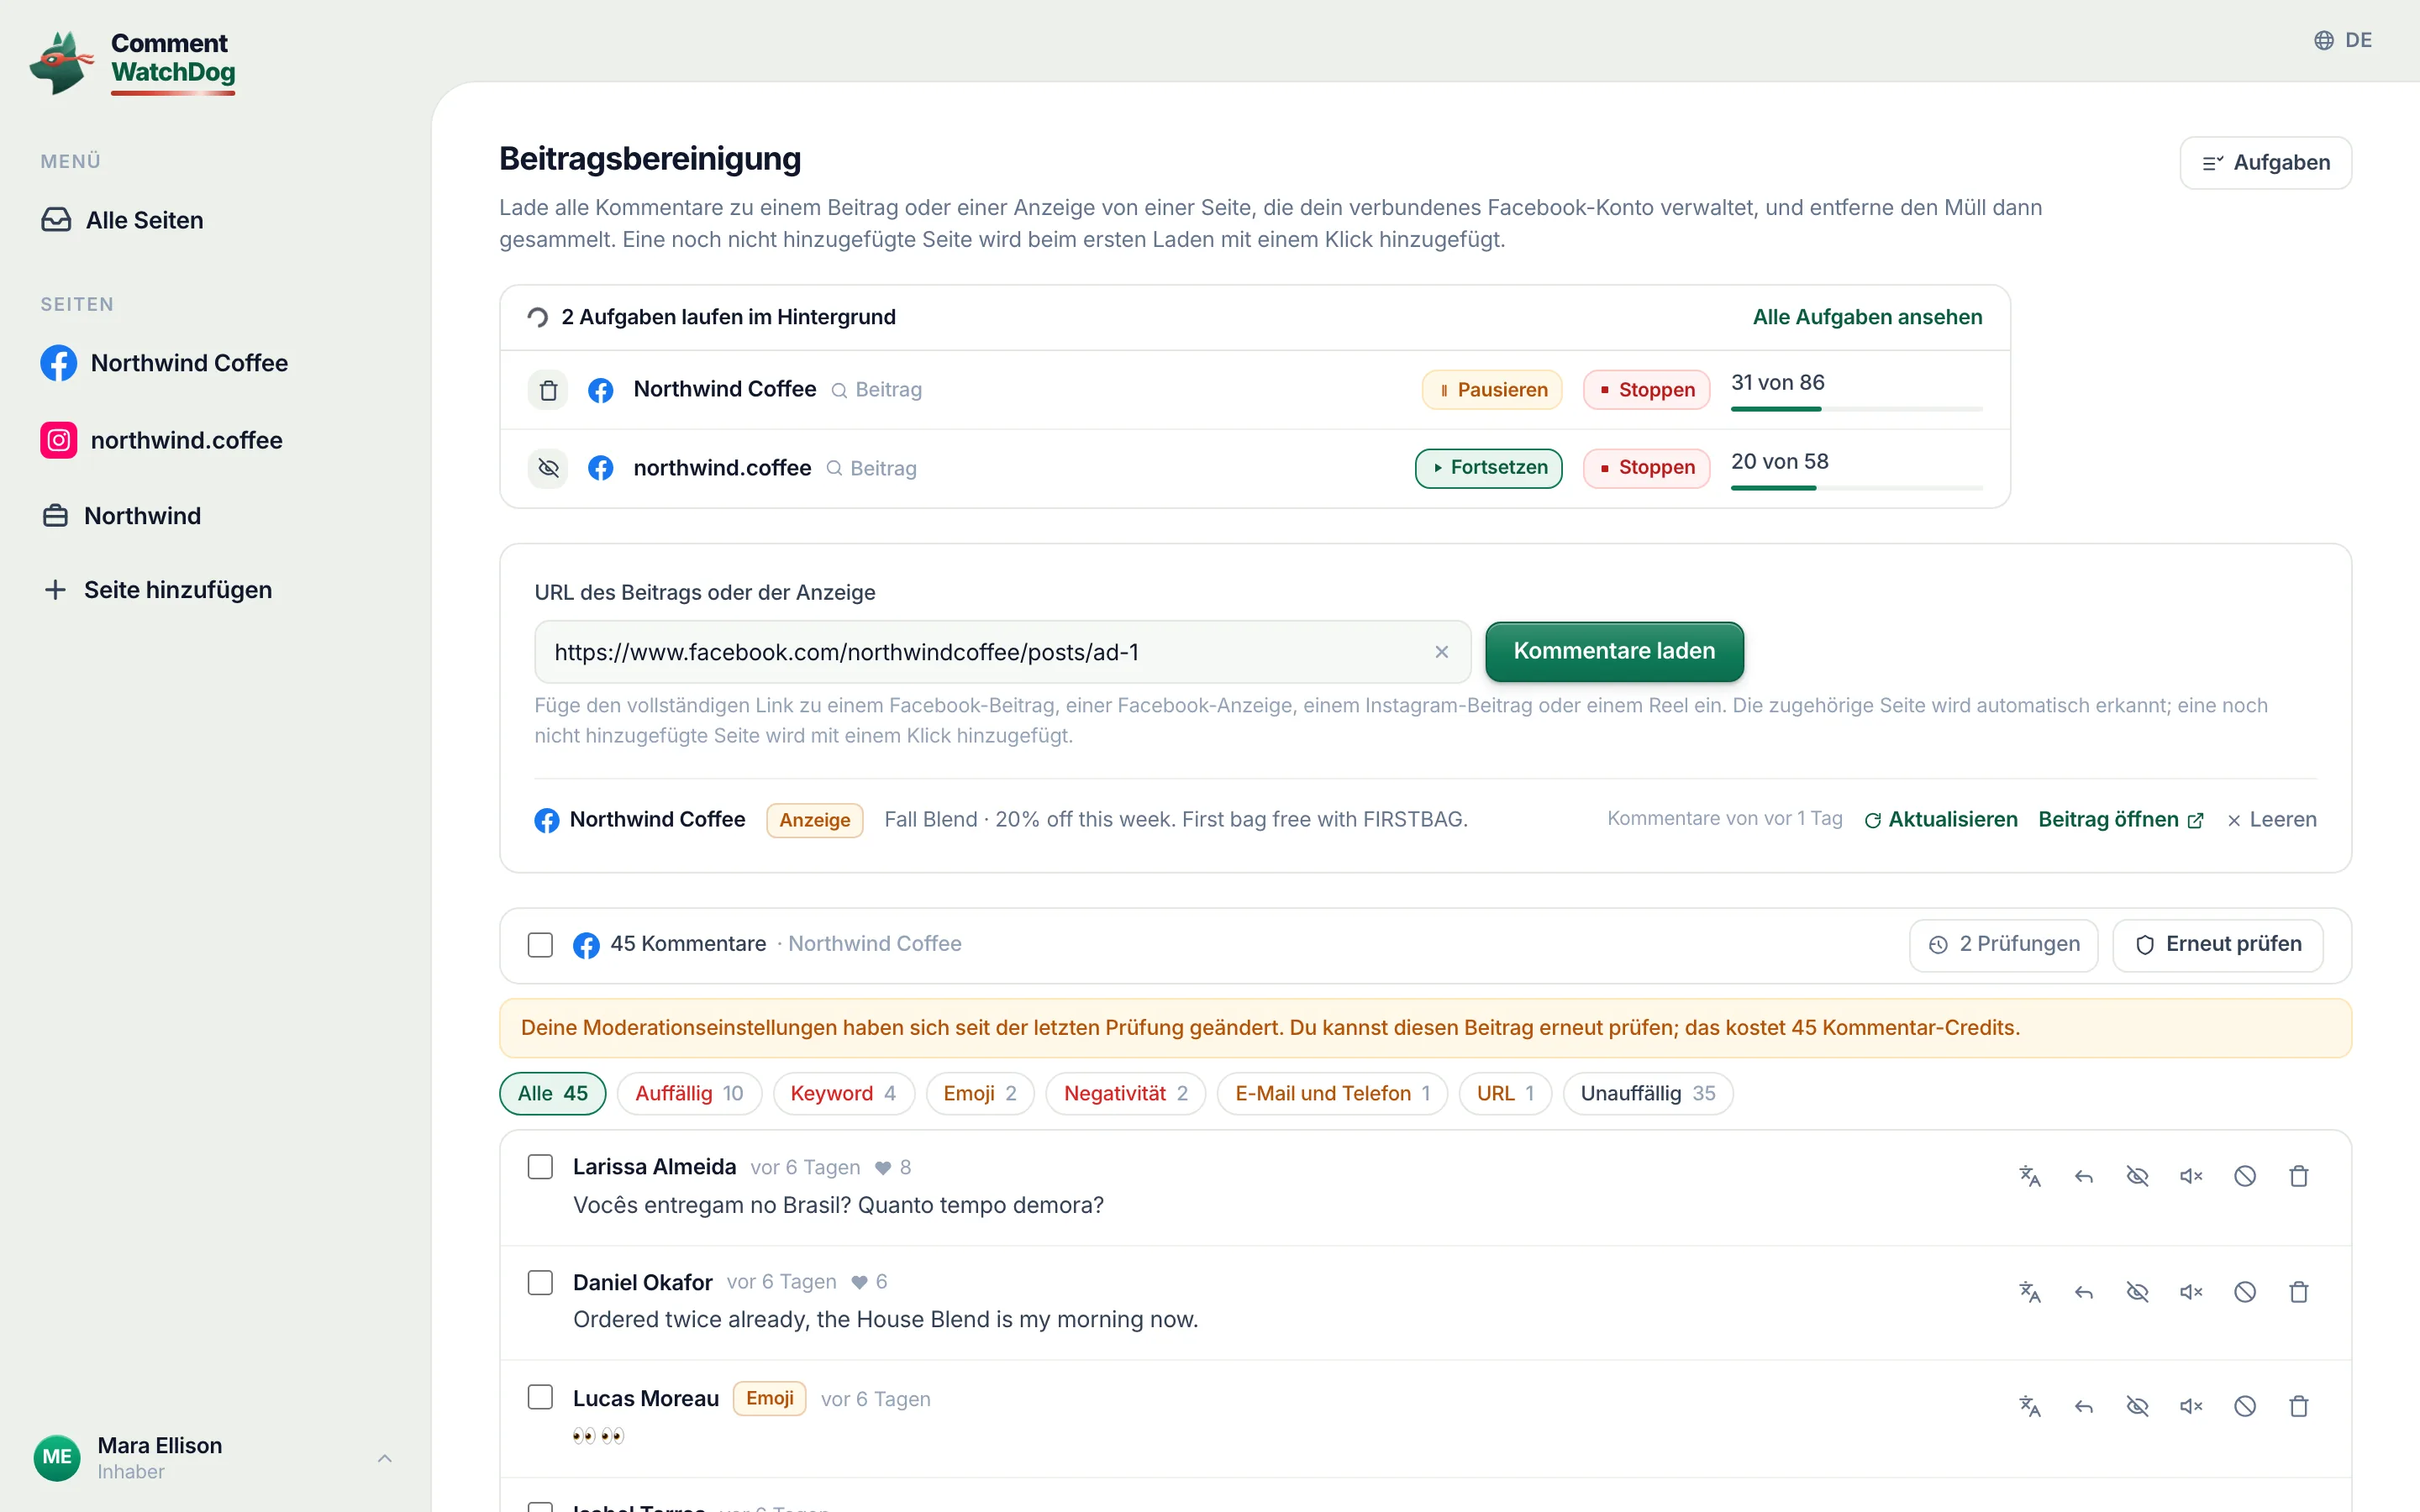The image size is (2420, 1512).
Task: Click Seite hinzufügen
Action: 157,590
